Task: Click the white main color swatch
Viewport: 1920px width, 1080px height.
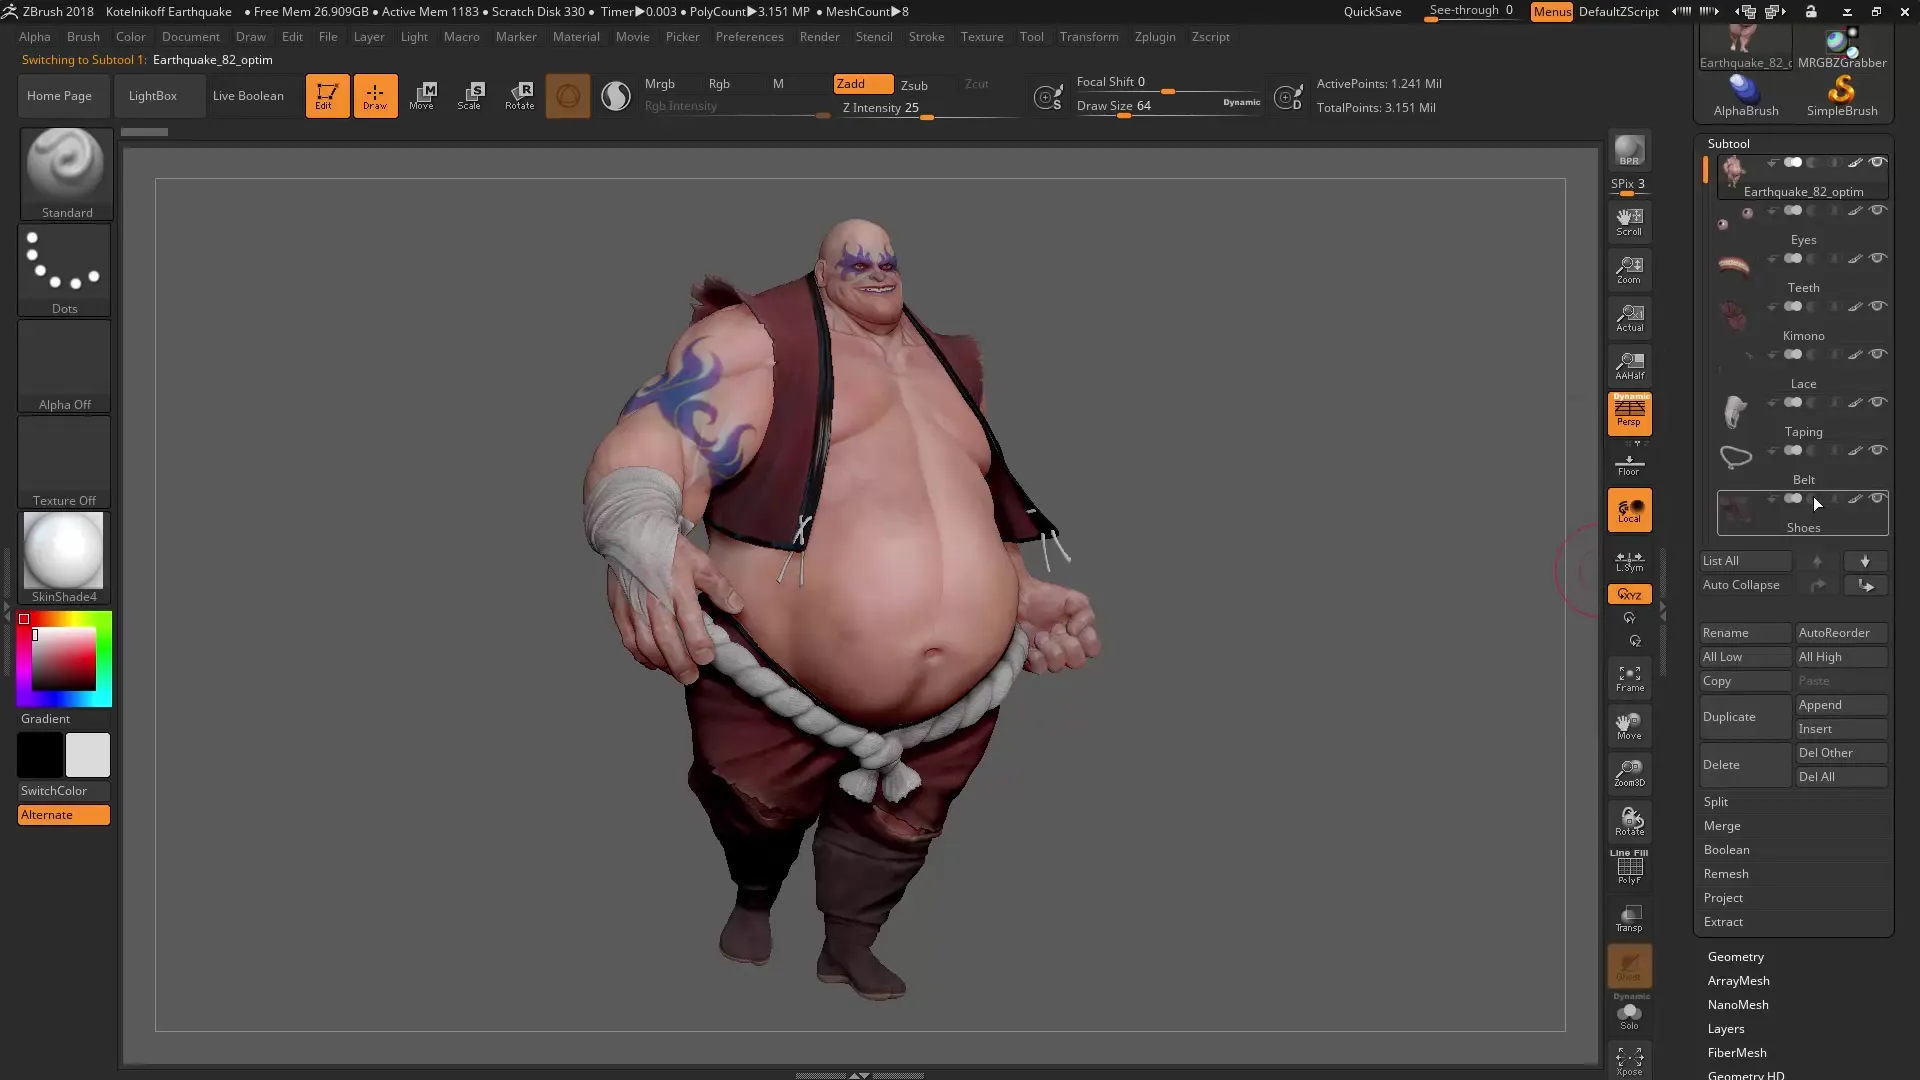Action: [88, 755]
